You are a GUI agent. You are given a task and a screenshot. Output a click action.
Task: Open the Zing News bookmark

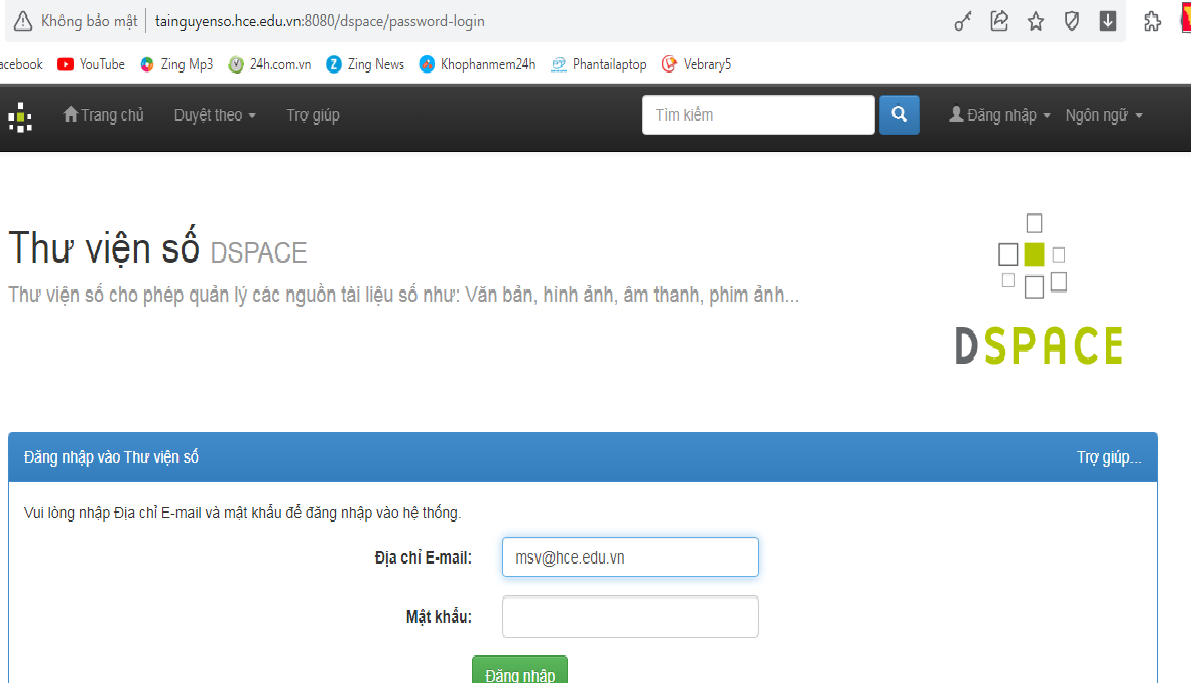[x=365, y=65]
